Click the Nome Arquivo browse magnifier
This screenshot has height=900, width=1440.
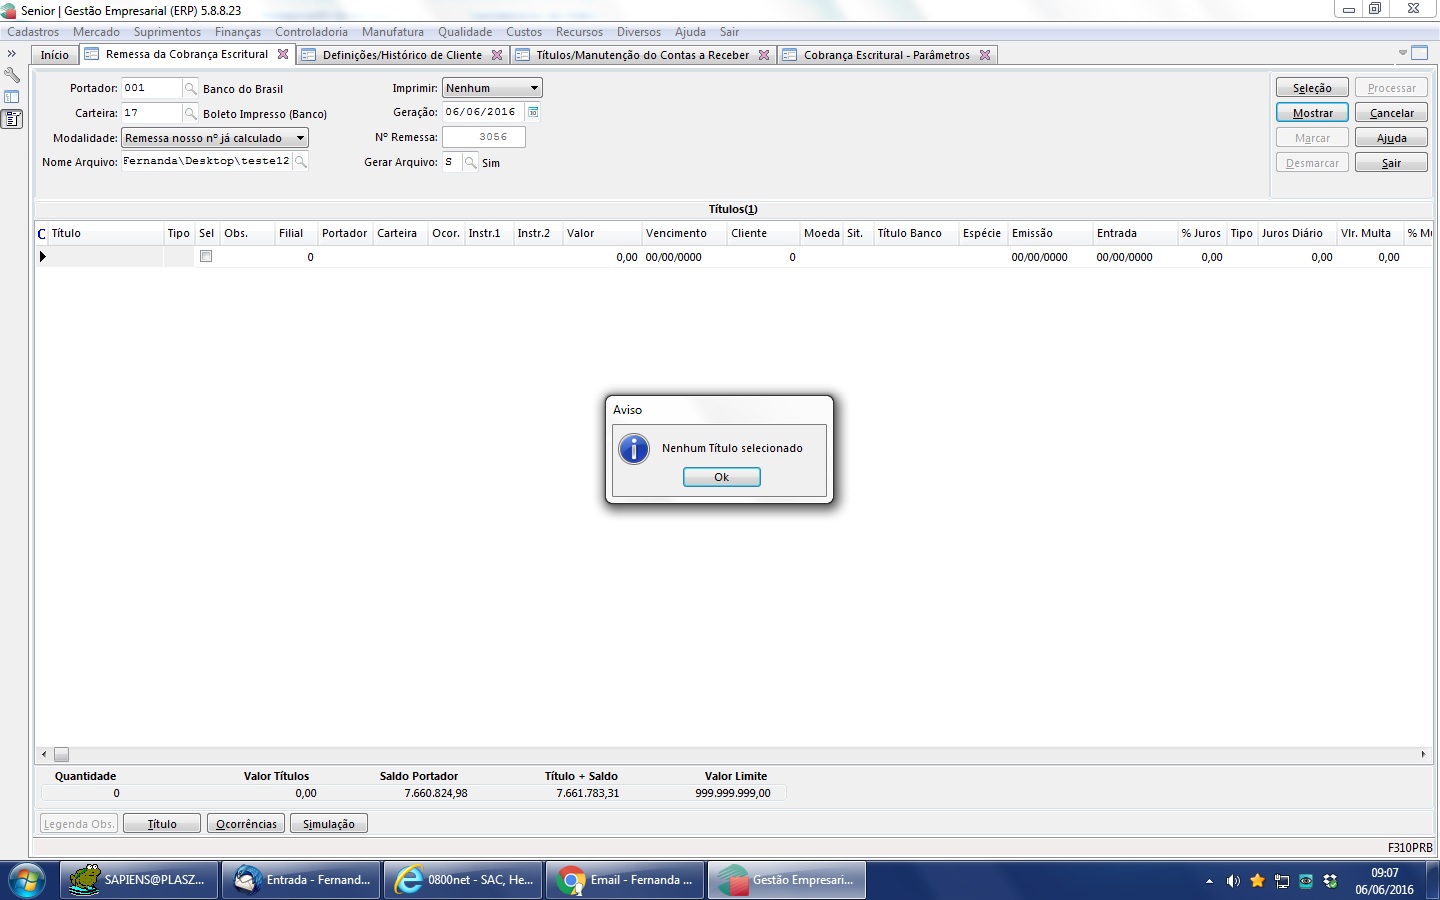pyautogui.click(x=300, y=162)
